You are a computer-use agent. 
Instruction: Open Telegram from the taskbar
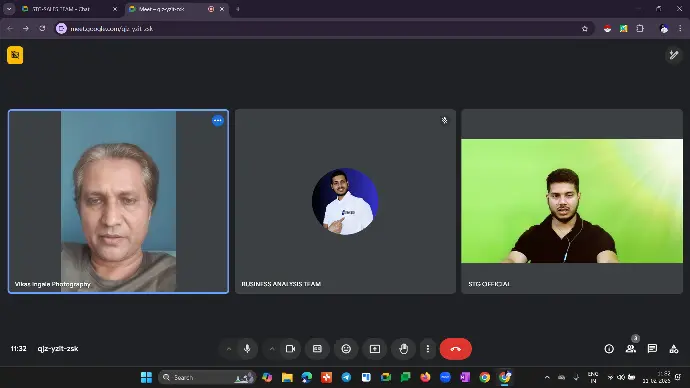[346, 377]
